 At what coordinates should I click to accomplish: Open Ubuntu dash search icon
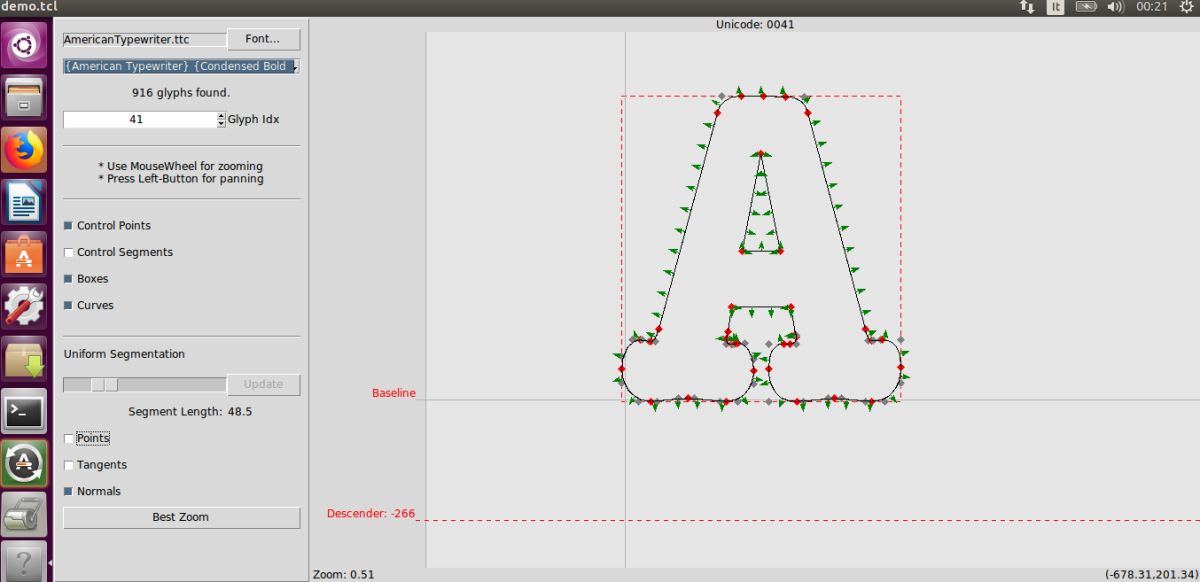point(24,45)
